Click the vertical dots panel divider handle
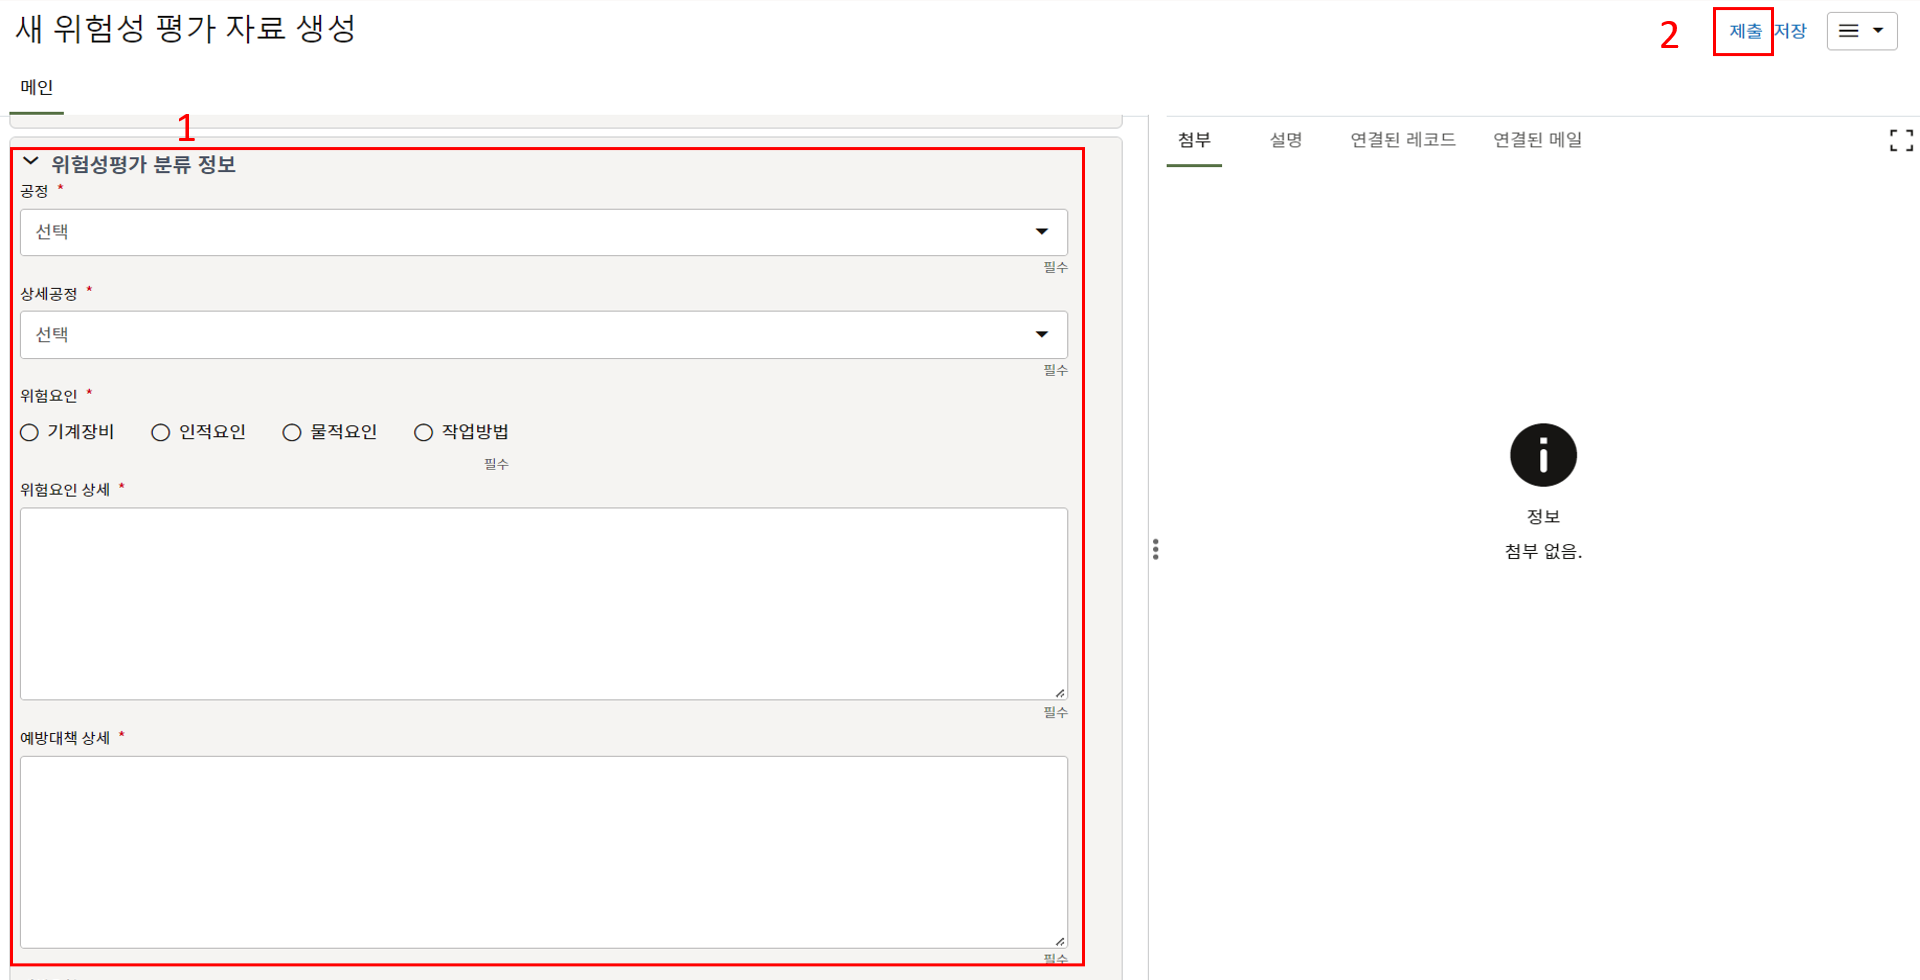Image resolution: width=1920 pixels, height=980 pixels. tap(1155, 549)
